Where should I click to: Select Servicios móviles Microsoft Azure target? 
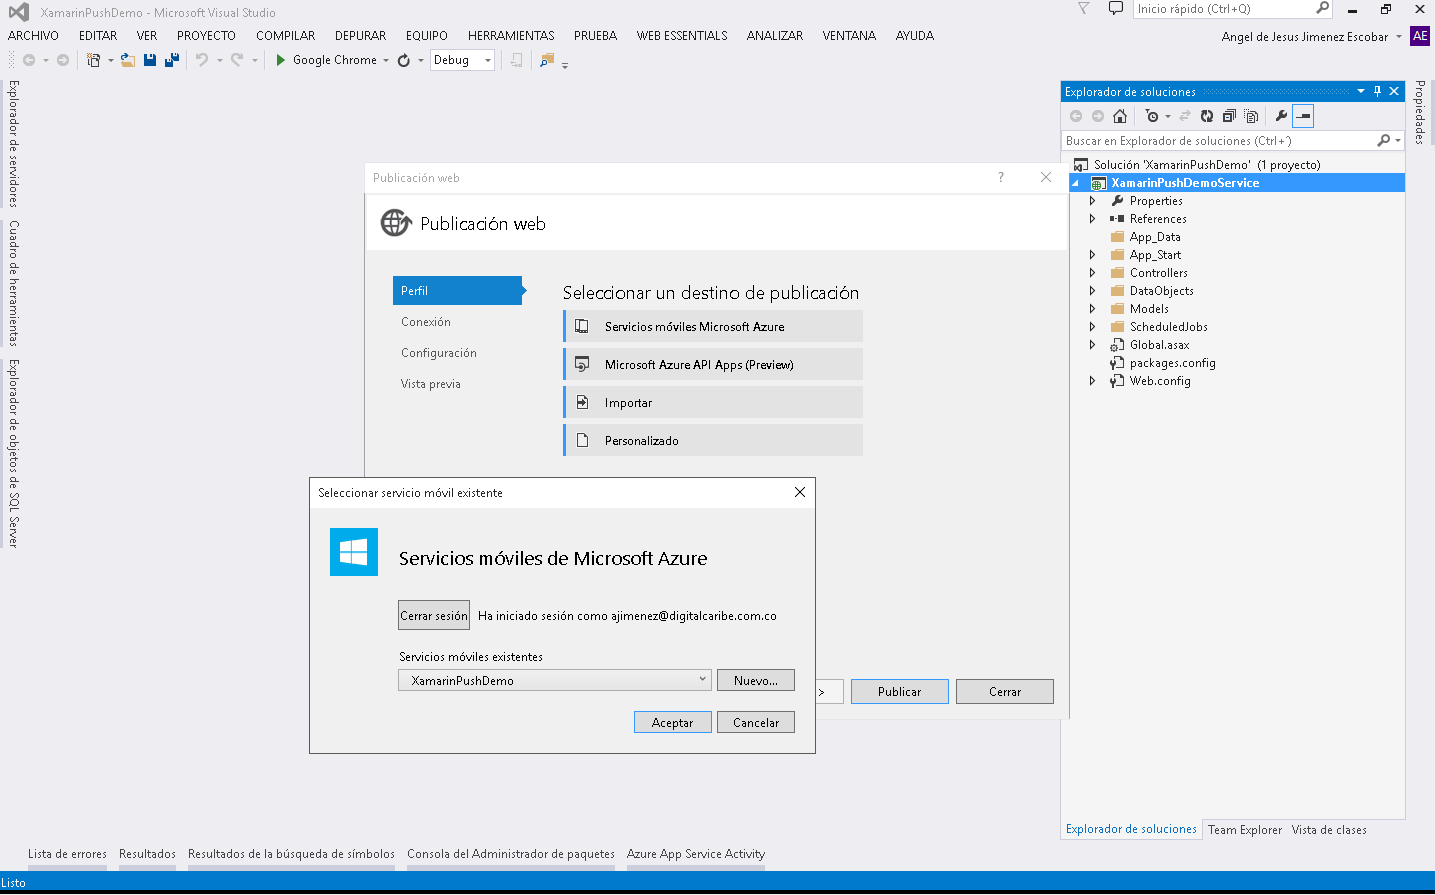(713, 326)
